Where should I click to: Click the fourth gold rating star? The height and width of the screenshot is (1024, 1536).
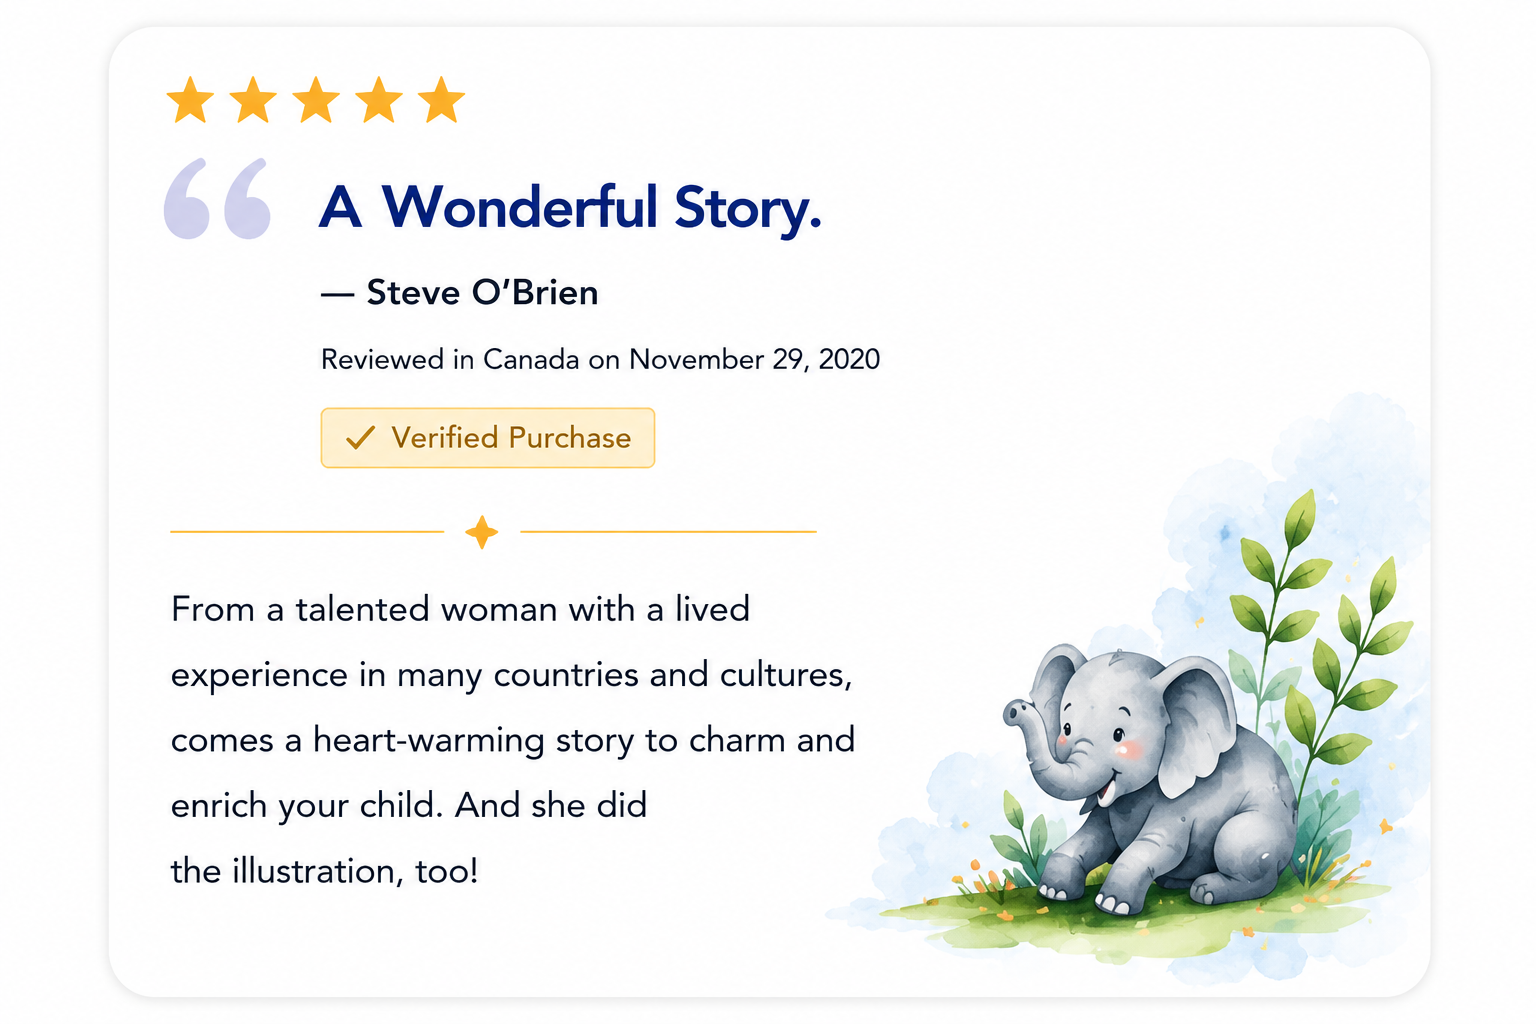[379, 101]
